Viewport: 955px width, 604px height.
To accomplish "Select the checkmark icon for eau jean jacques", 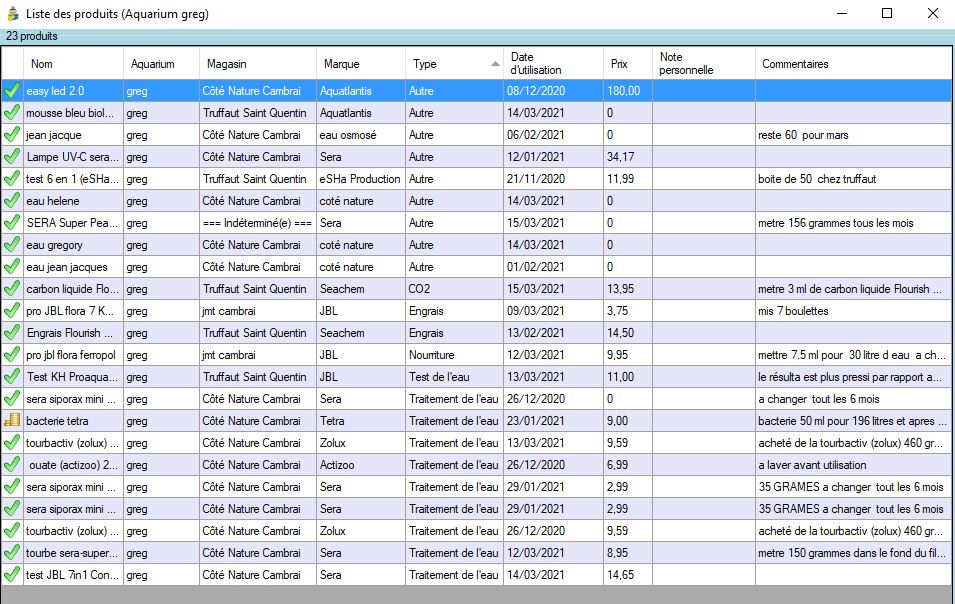I will [12, 267].
